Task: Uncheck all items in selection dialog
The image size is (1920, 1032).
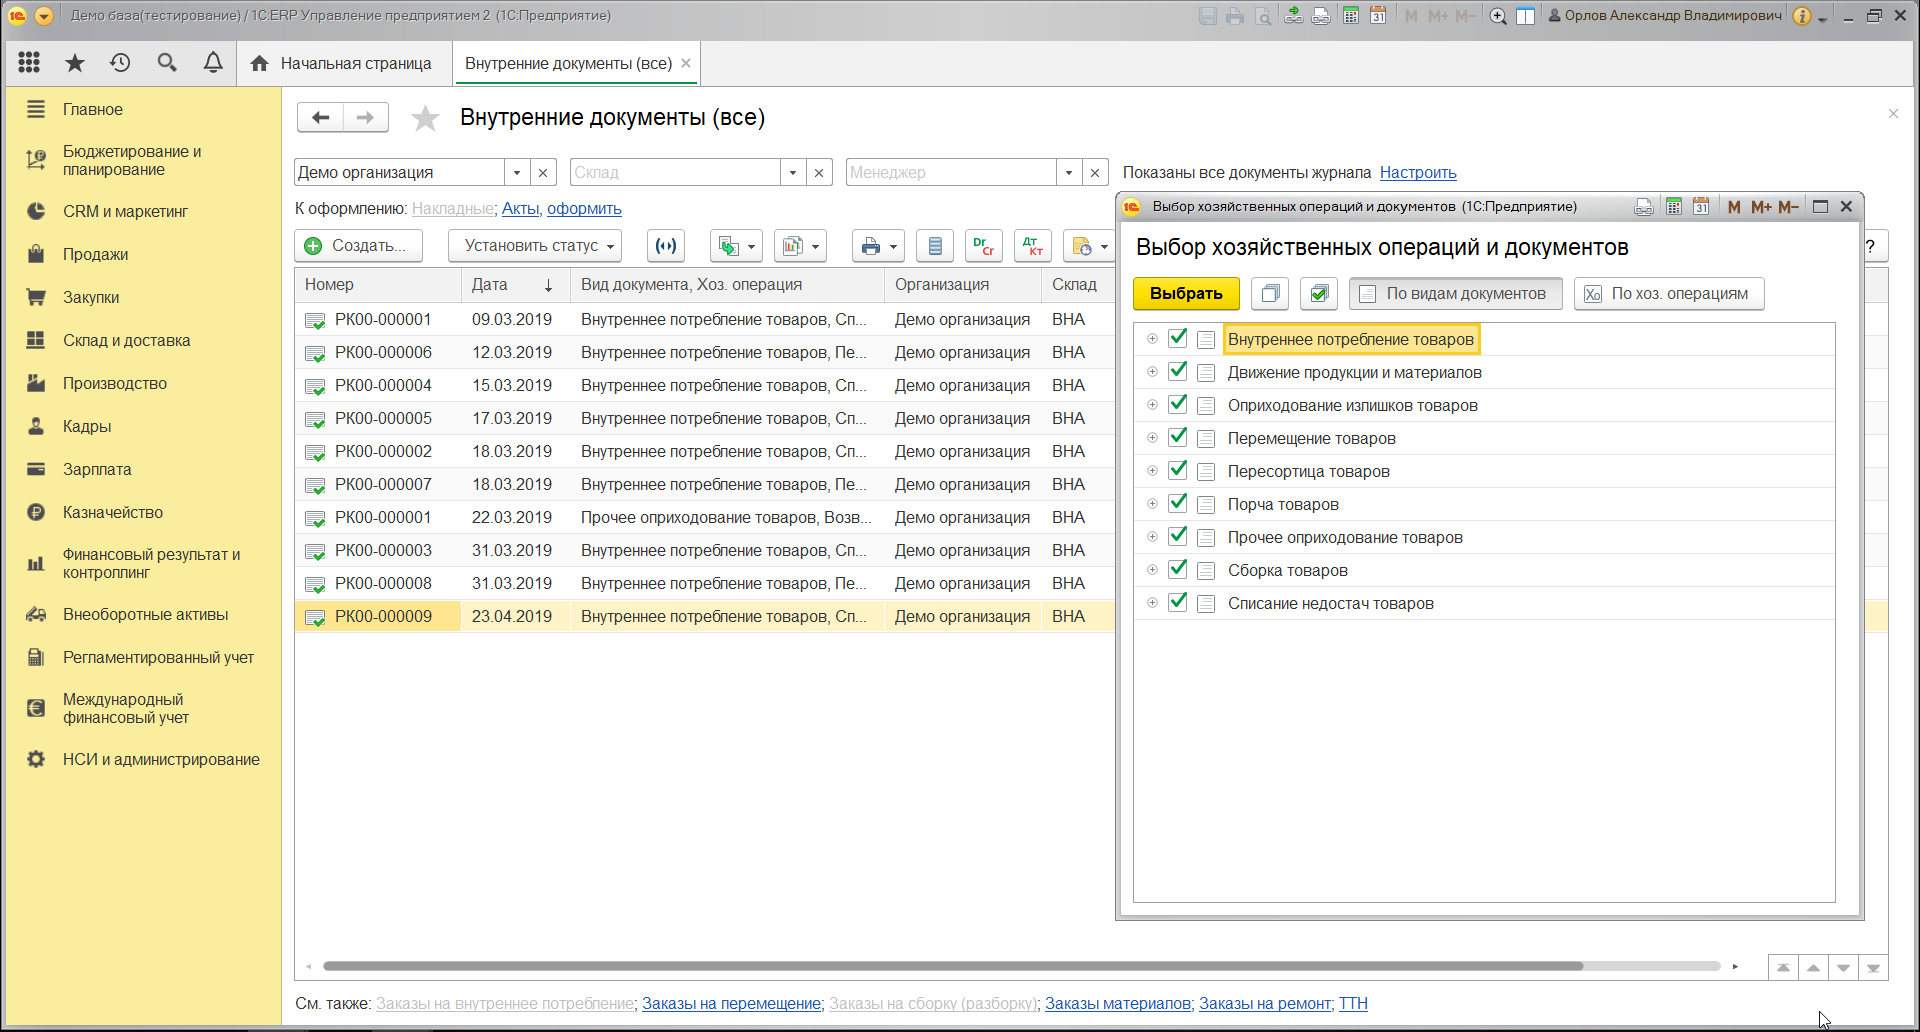Action: (x=1270, y=294)
